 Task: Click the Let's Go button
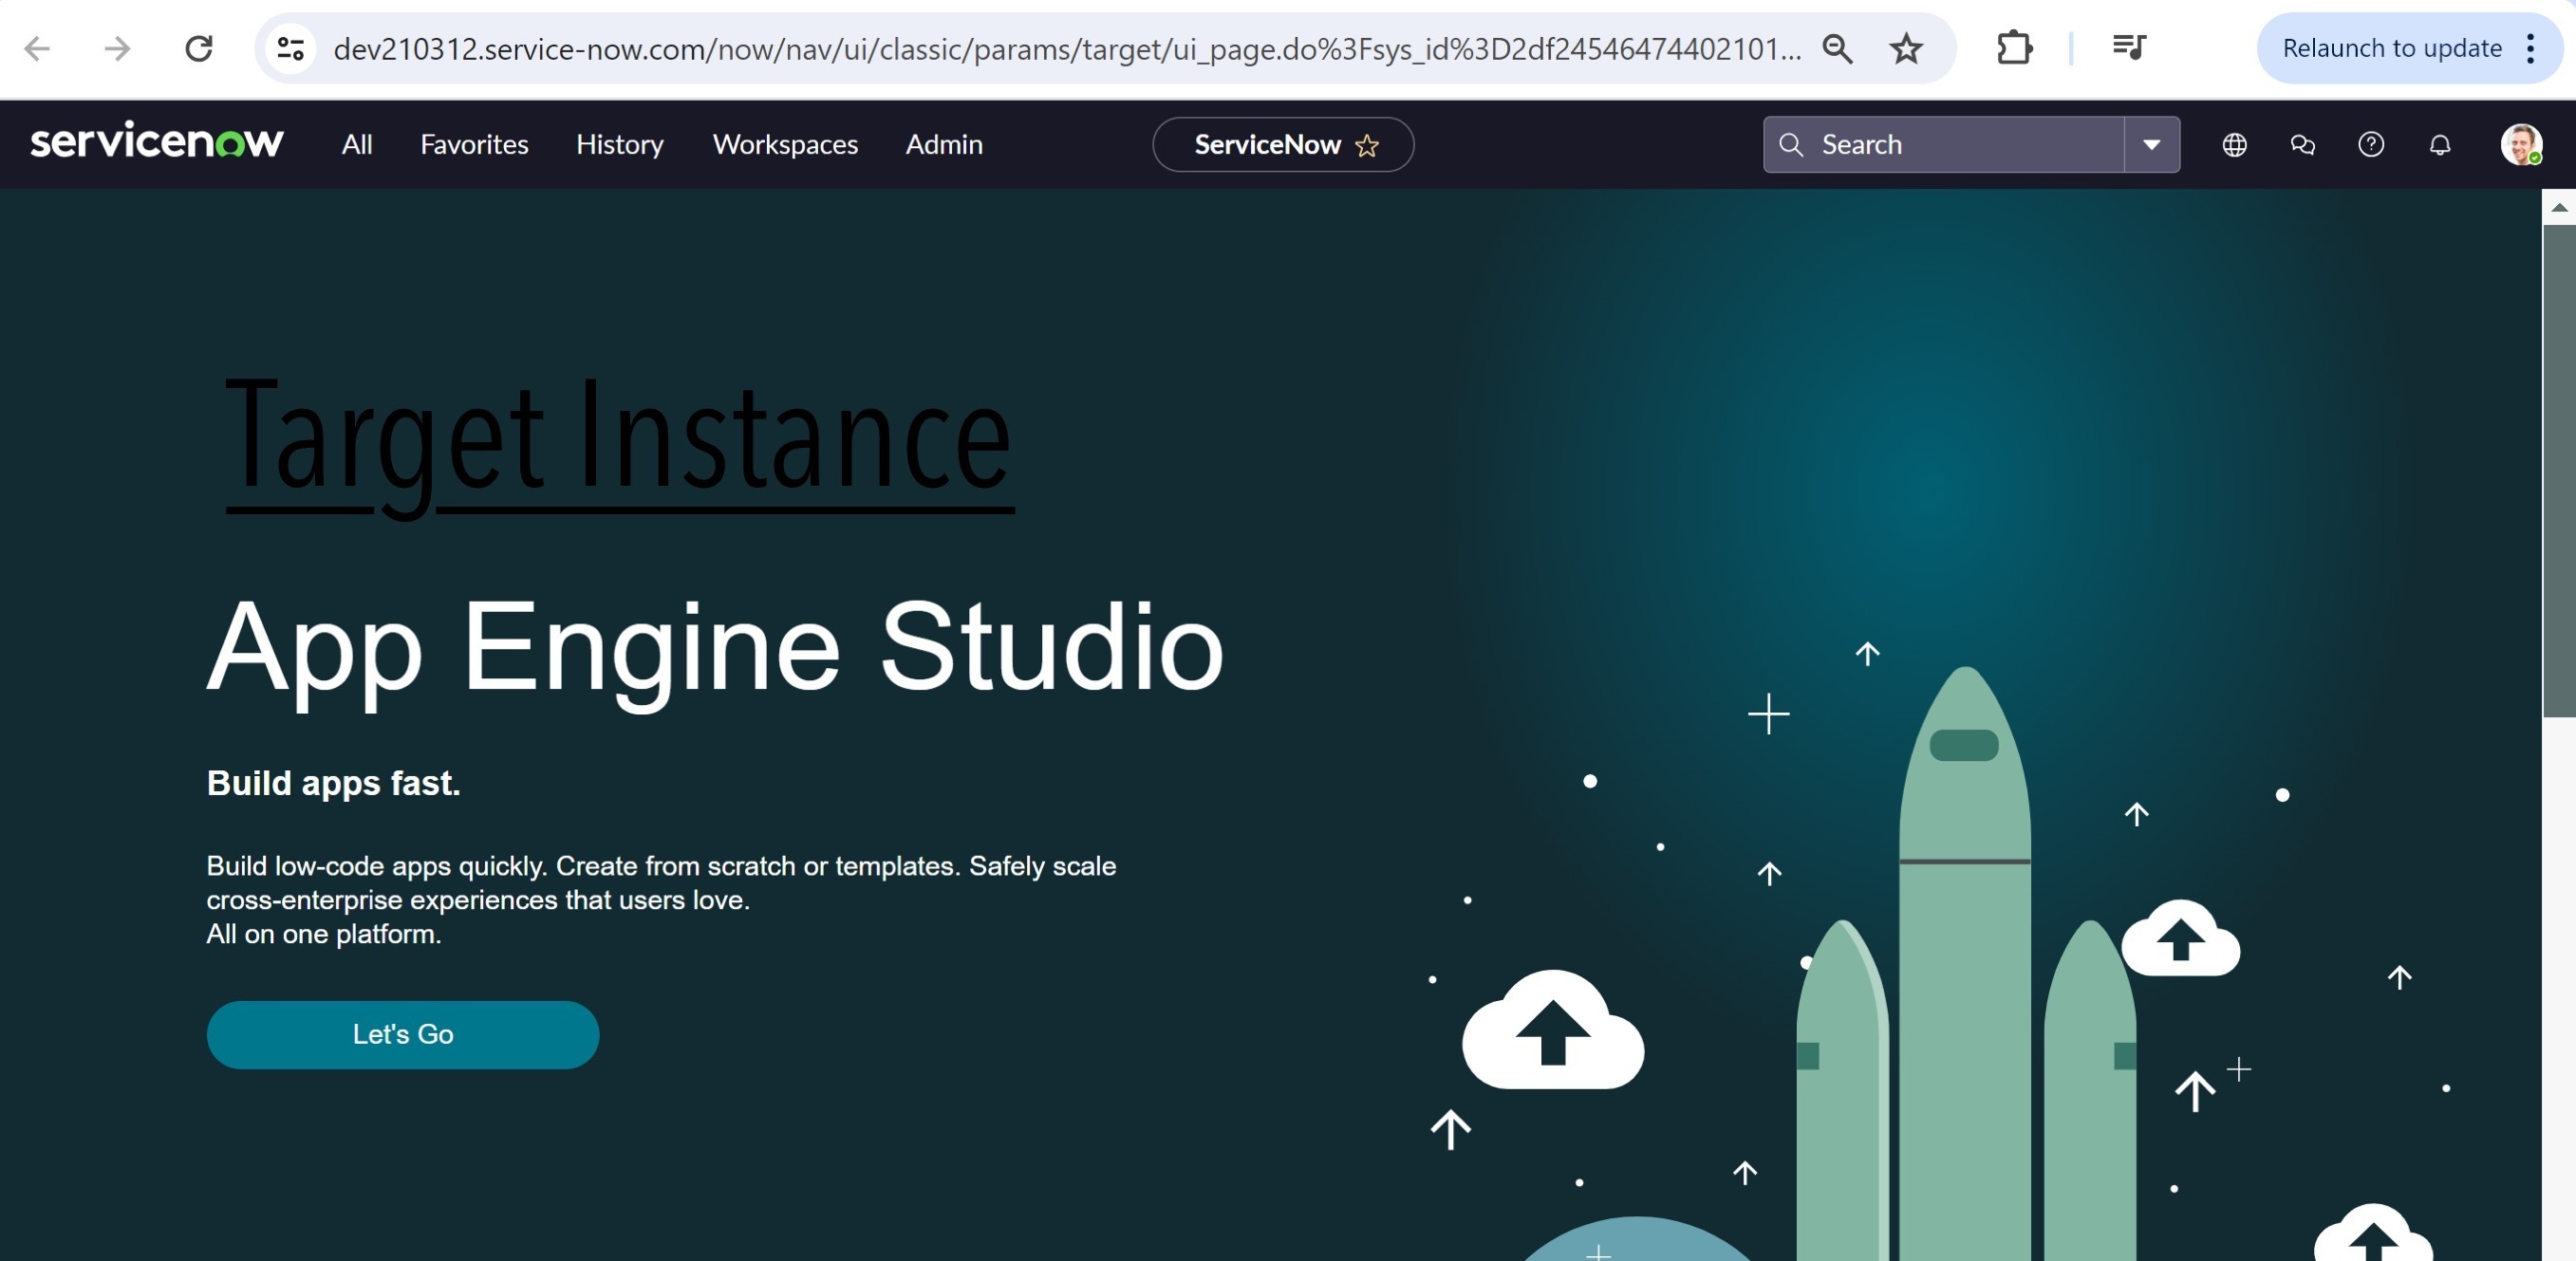point(403,1034)
